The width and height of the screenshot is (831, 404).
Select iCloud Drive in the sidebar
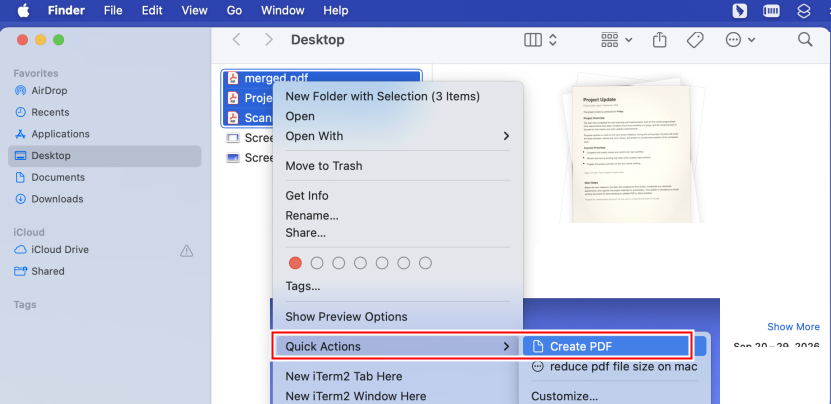point(104,250)
